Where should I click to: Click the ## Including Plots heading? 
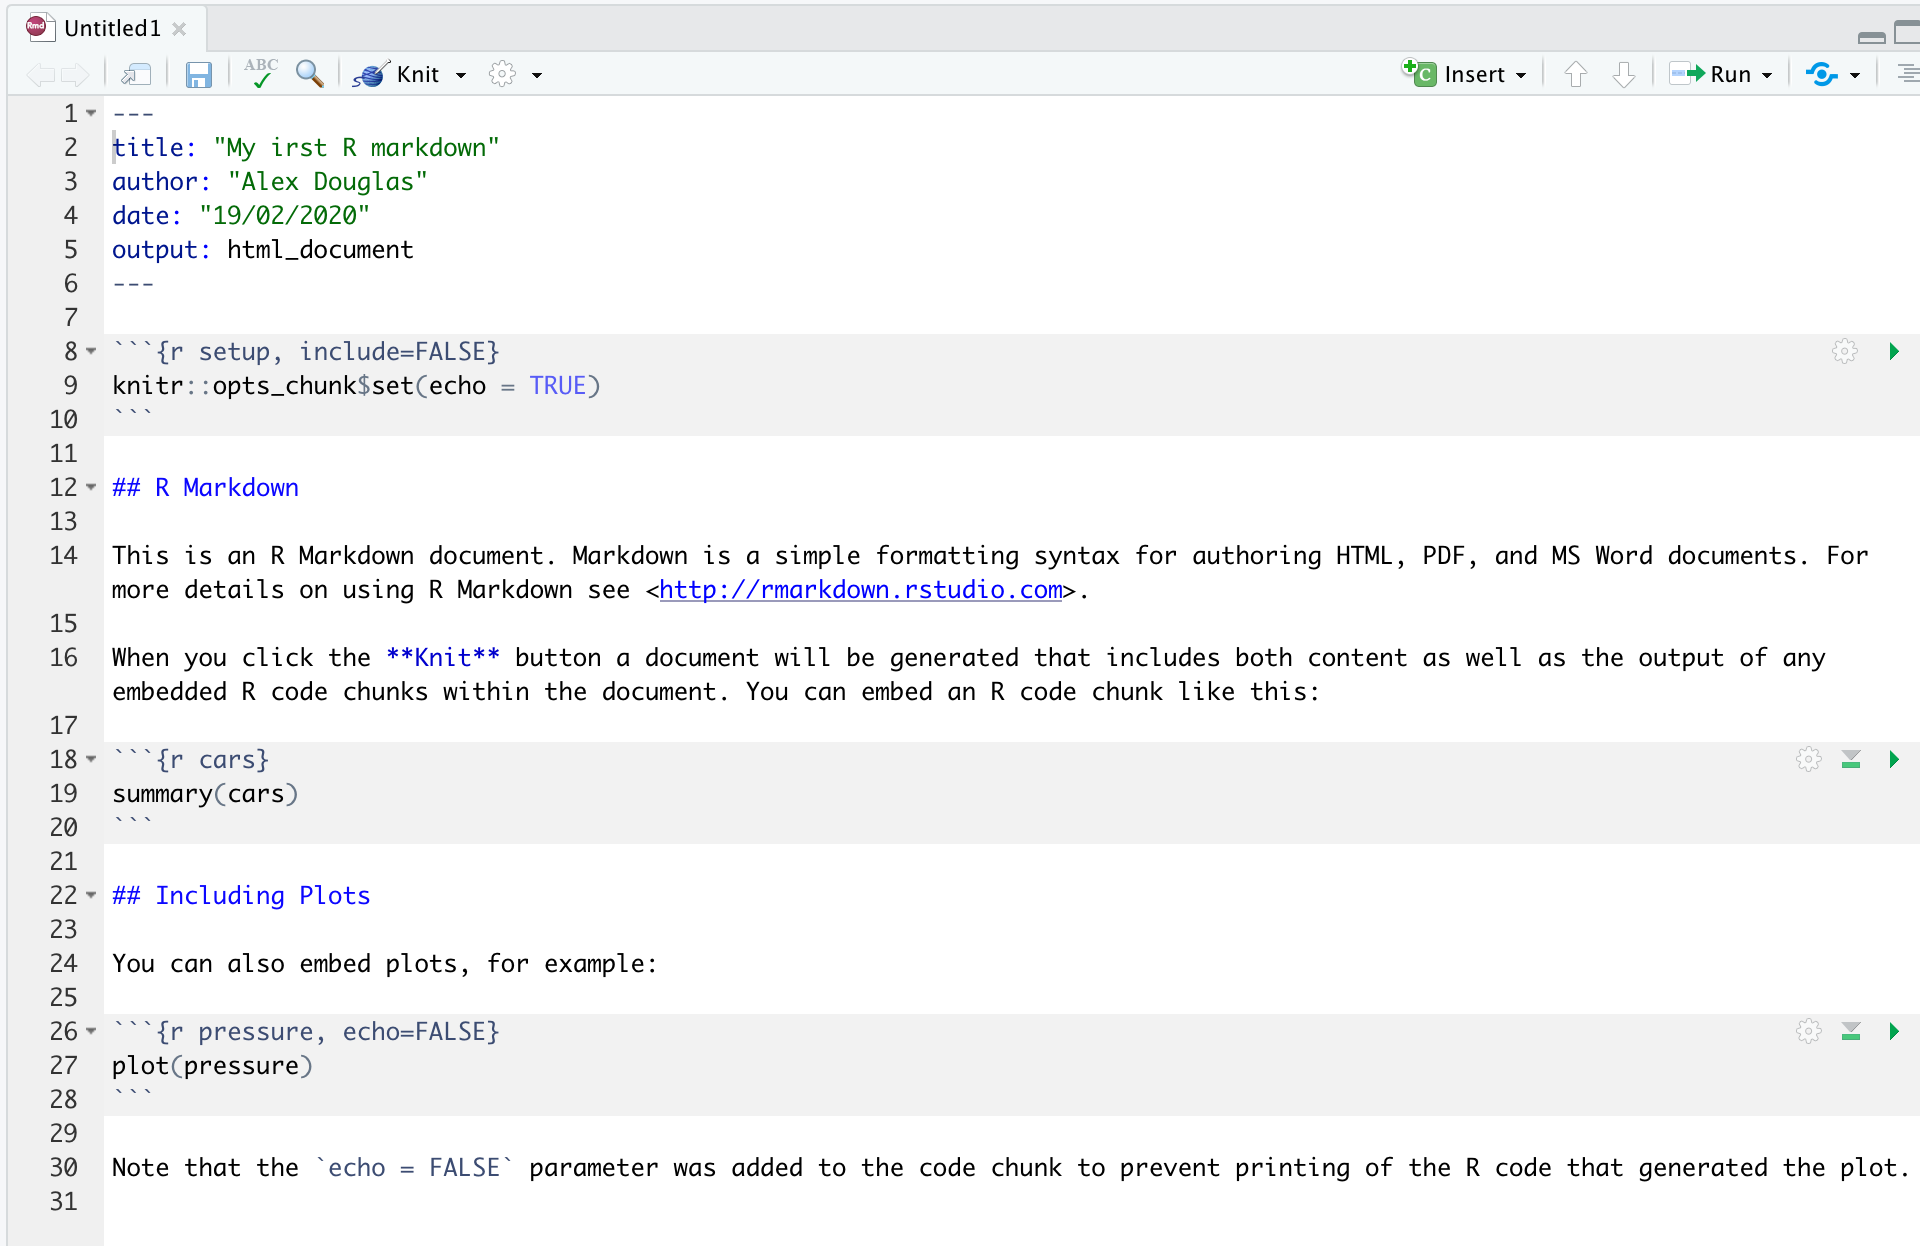[241, 896]
